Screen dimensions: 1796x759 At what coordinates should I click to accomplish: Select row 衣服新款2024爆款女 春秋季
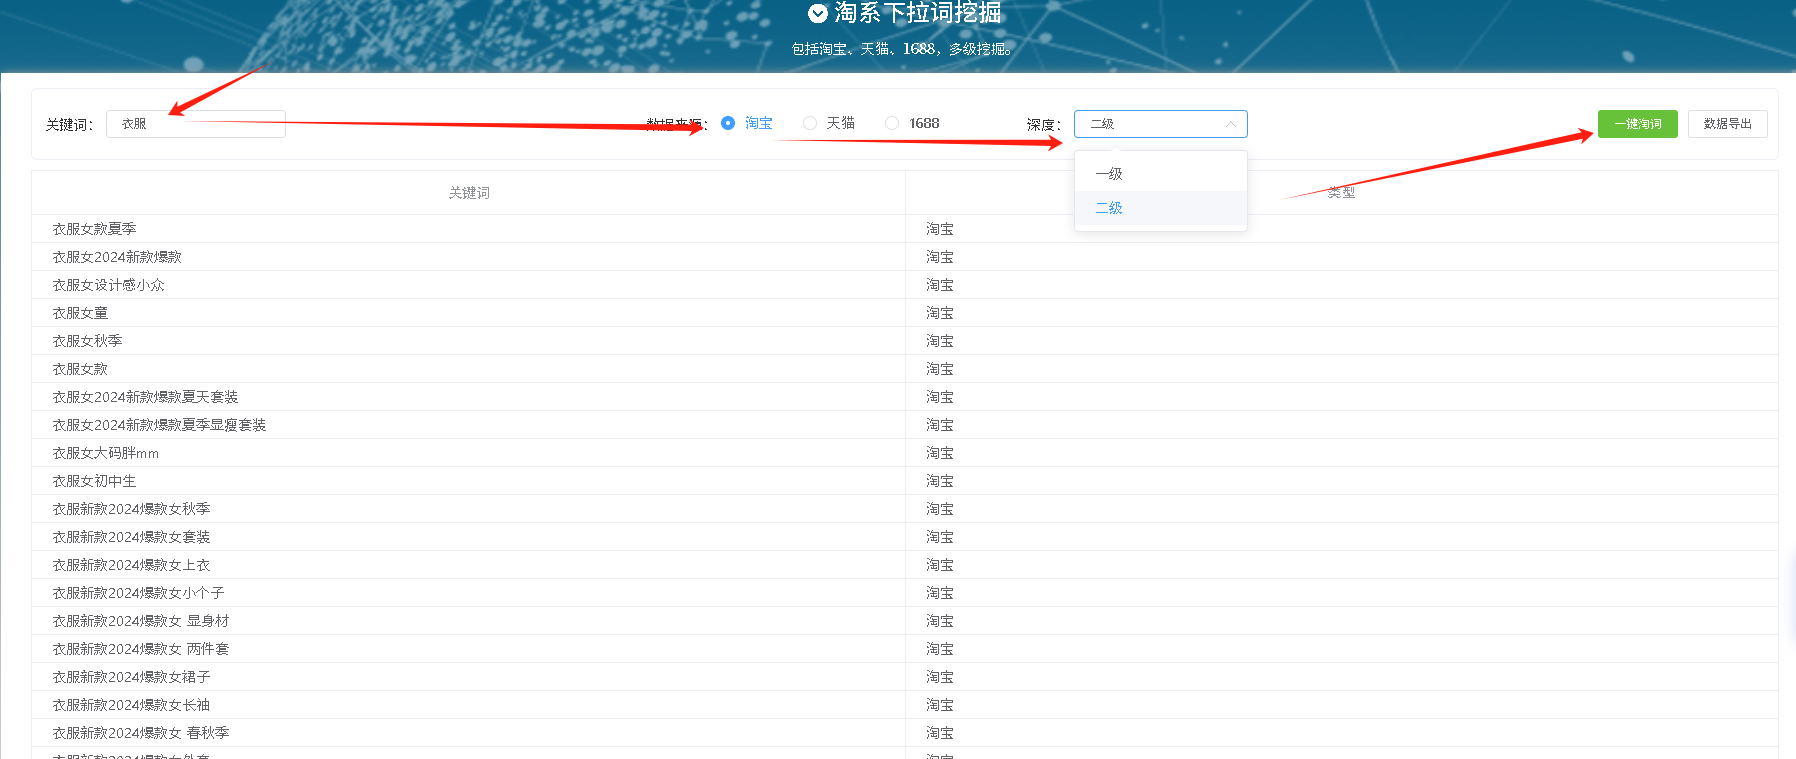click(x=904, y=733)
